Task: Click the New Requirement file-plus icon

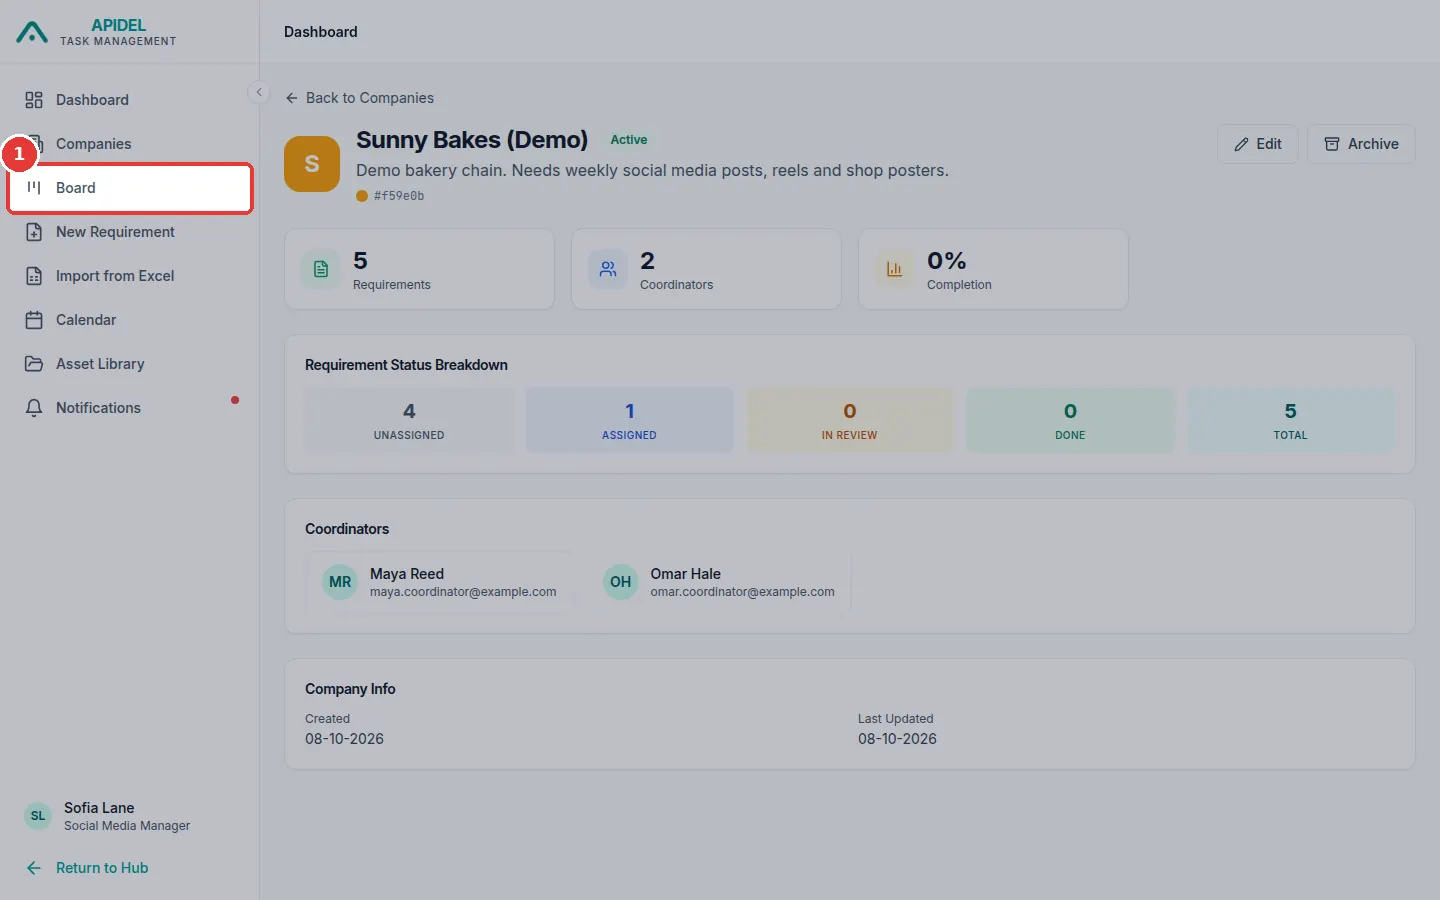Action: [34, 232]
